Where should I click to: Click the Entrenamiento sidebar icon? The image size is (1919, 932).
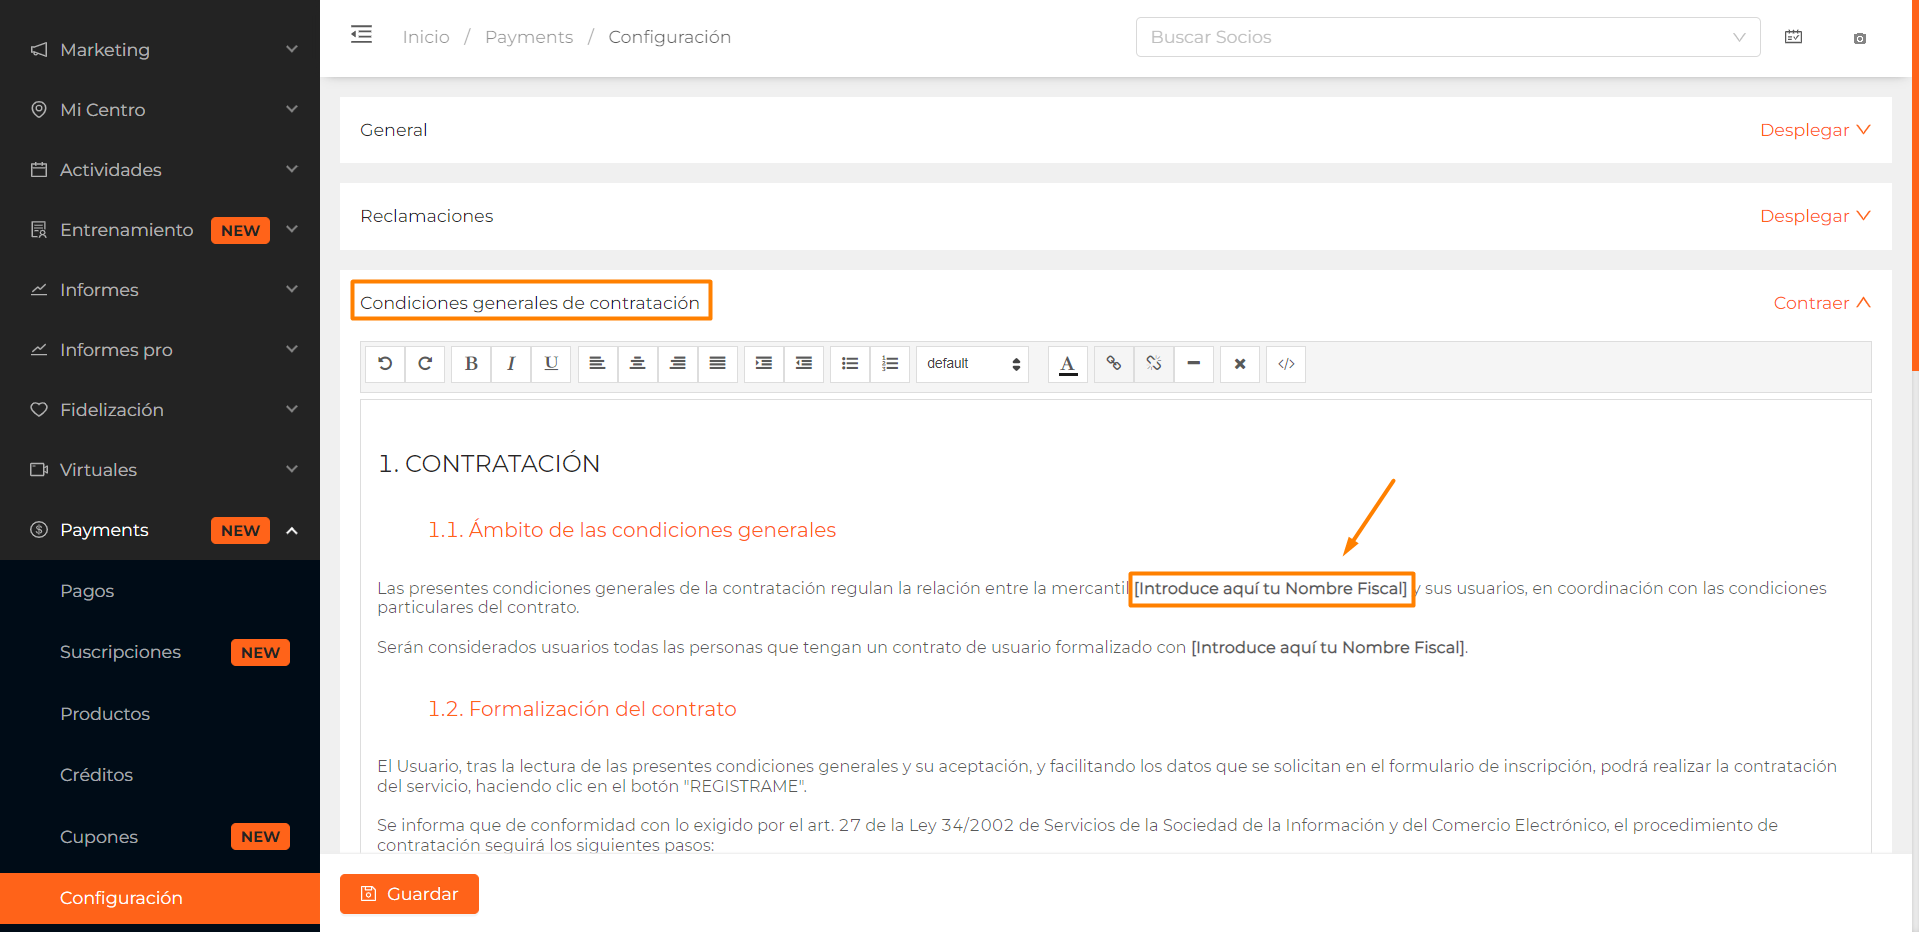click(39, 229)
